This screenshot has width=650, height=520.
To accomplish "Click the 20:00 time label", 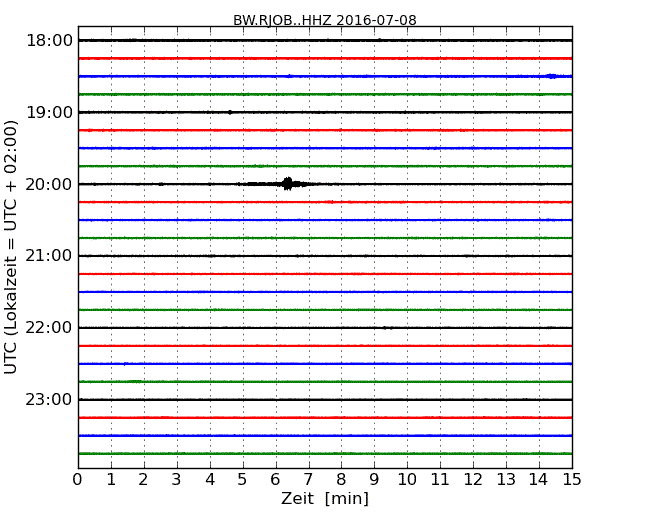I will click(x=50, y=184).
